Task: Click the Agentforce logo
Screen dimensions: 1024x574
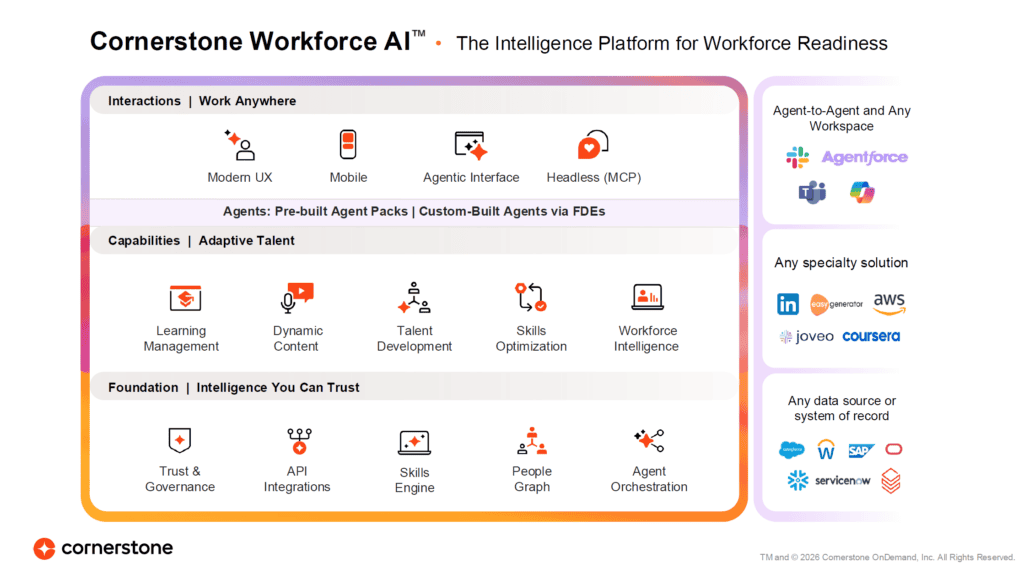Action: (865, 157)
